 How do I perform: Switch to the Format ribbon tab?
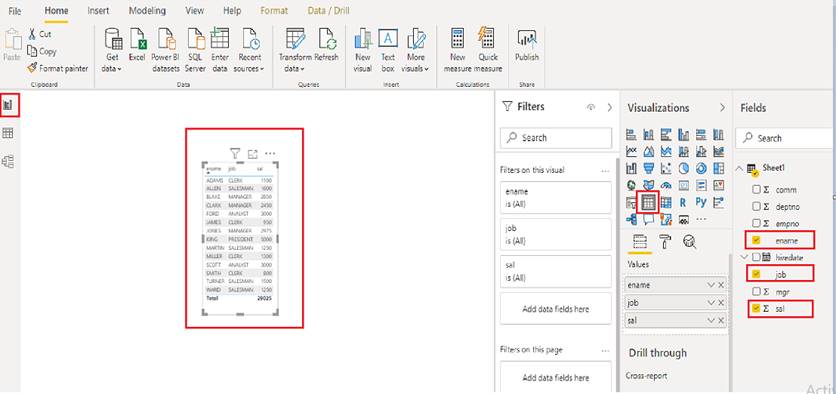tap(274, 11)
